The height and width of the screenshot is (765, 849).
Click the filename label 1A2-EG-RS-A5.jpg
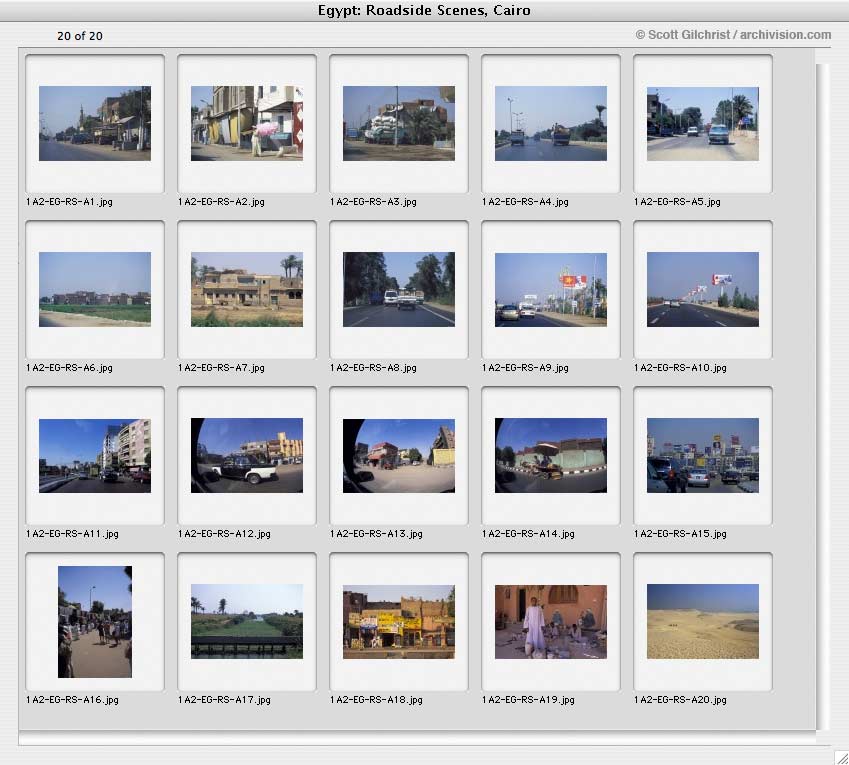click(x=677, y=202)
